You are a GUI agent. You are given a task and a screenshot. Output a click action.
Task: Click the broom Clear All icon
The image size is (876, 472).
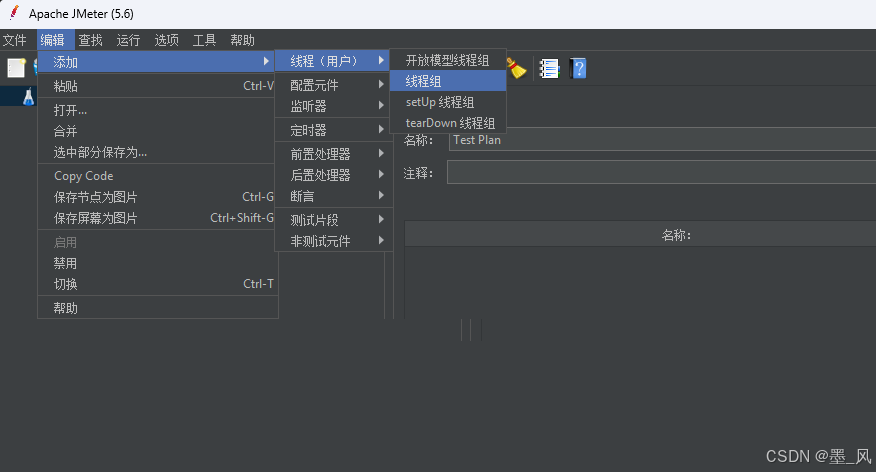[516, 69]
